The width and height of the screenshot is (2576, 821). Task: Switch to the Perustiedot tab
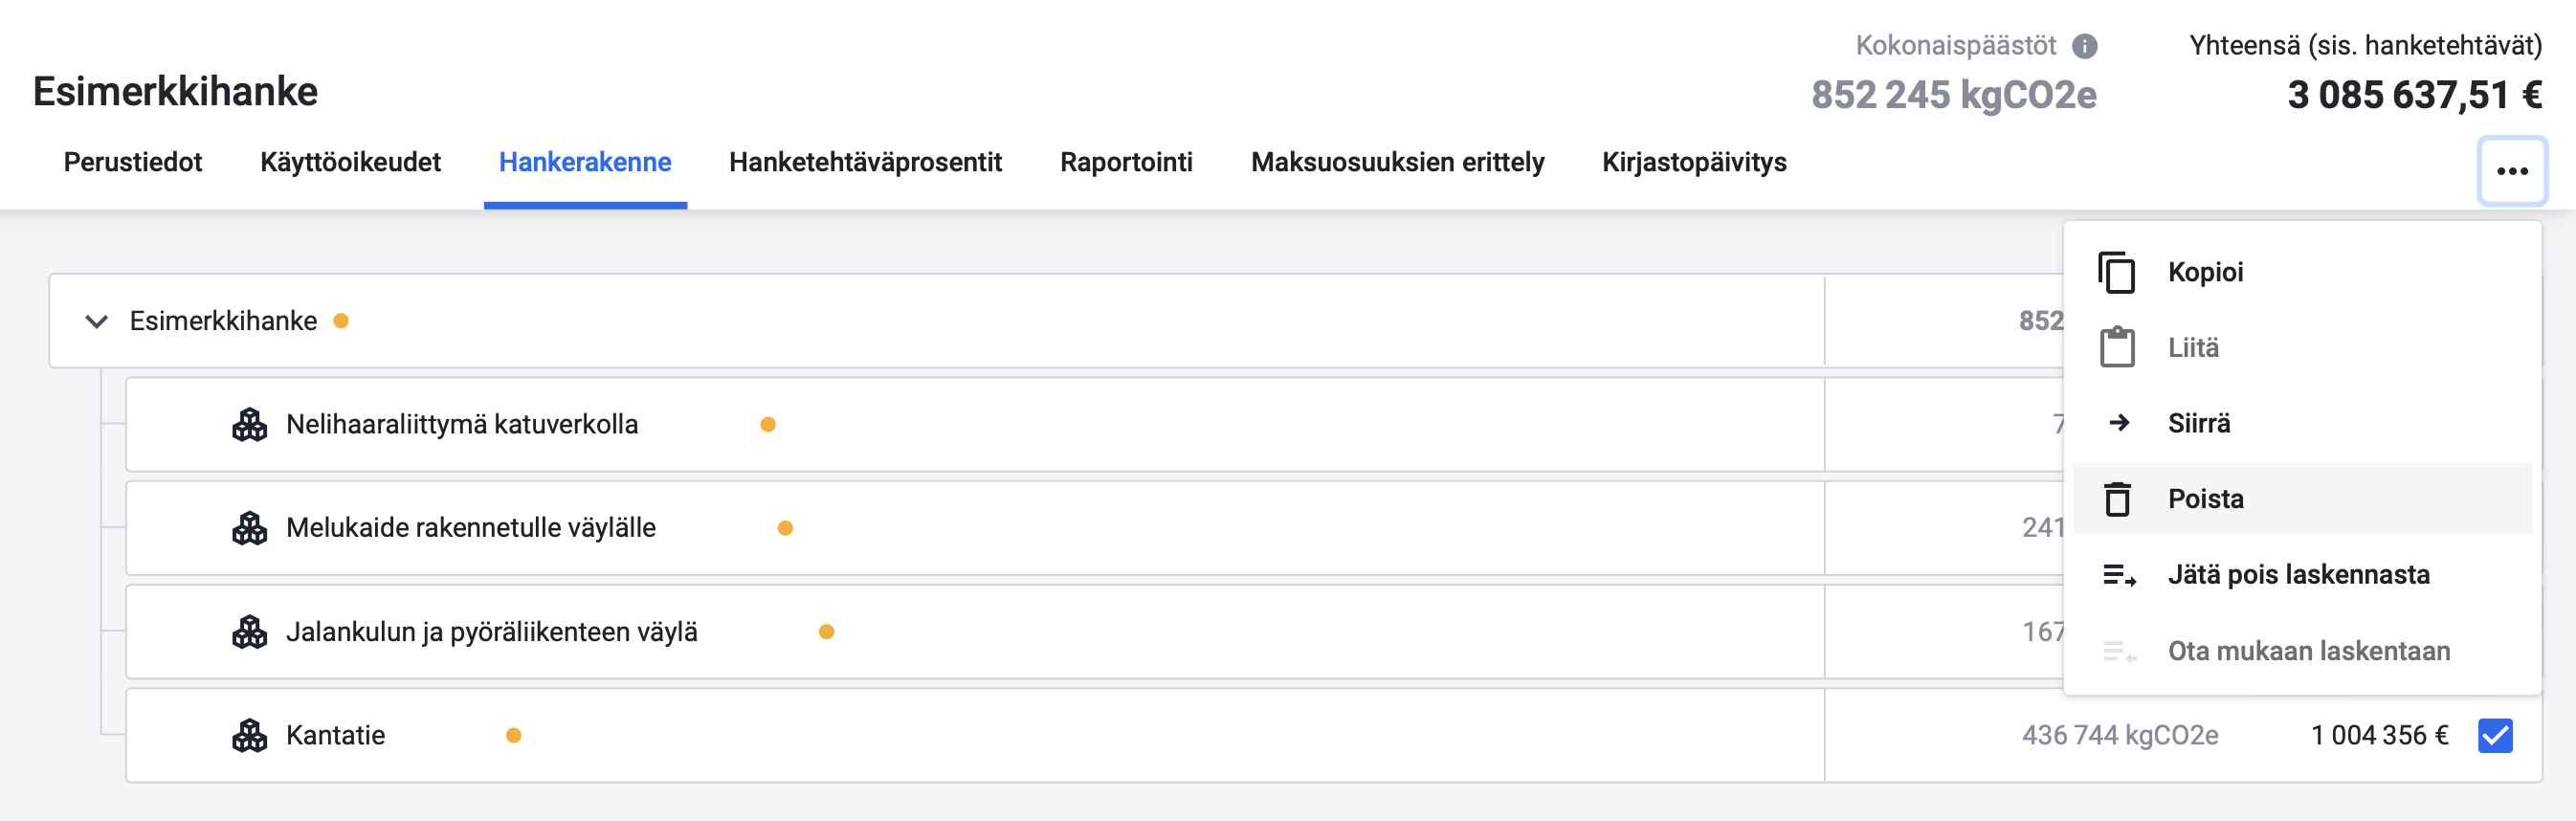tap(132, 162)
